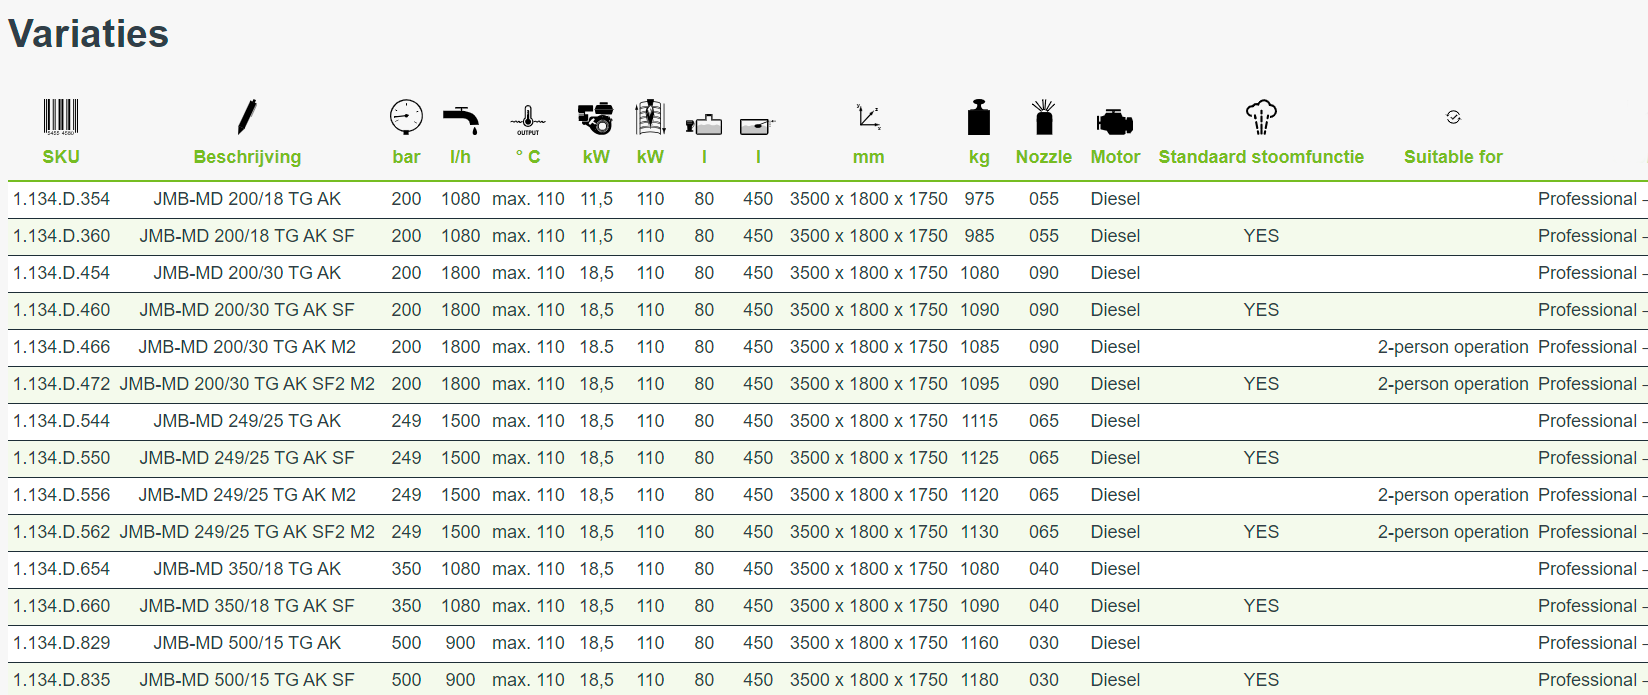The width and height of the screenshot is (1648, 695).
Task: Select SKU 1.134.D.354
Action: (x=61, y=199)
